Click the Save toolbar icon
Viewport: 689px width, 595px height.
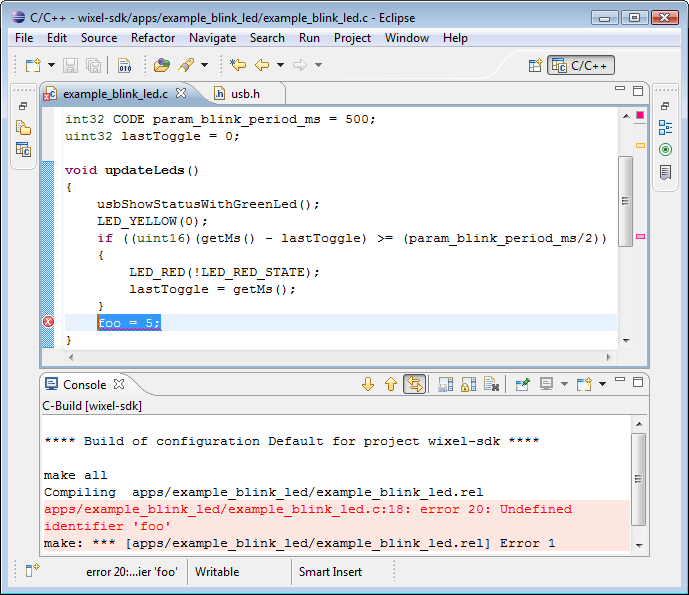tap(70, 65)
